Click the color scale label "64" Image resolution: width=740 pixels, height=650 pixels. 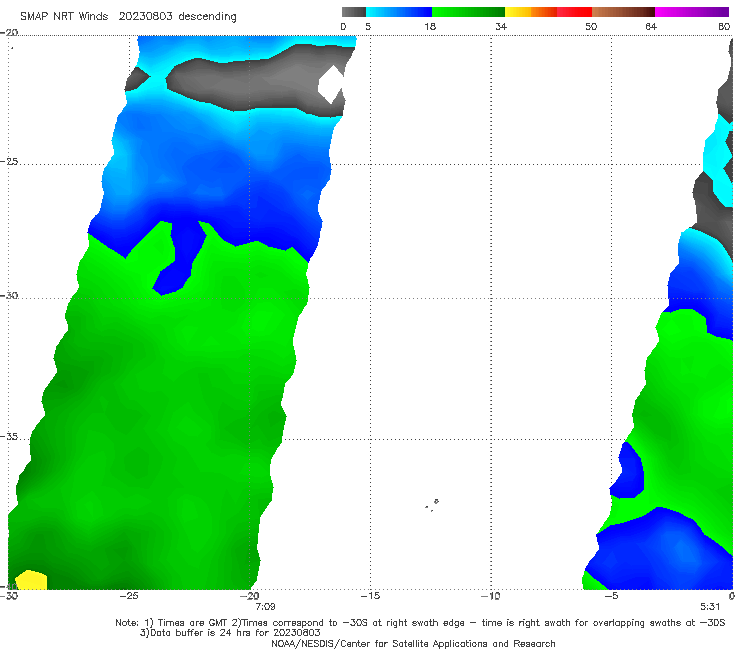coord(651,27)
